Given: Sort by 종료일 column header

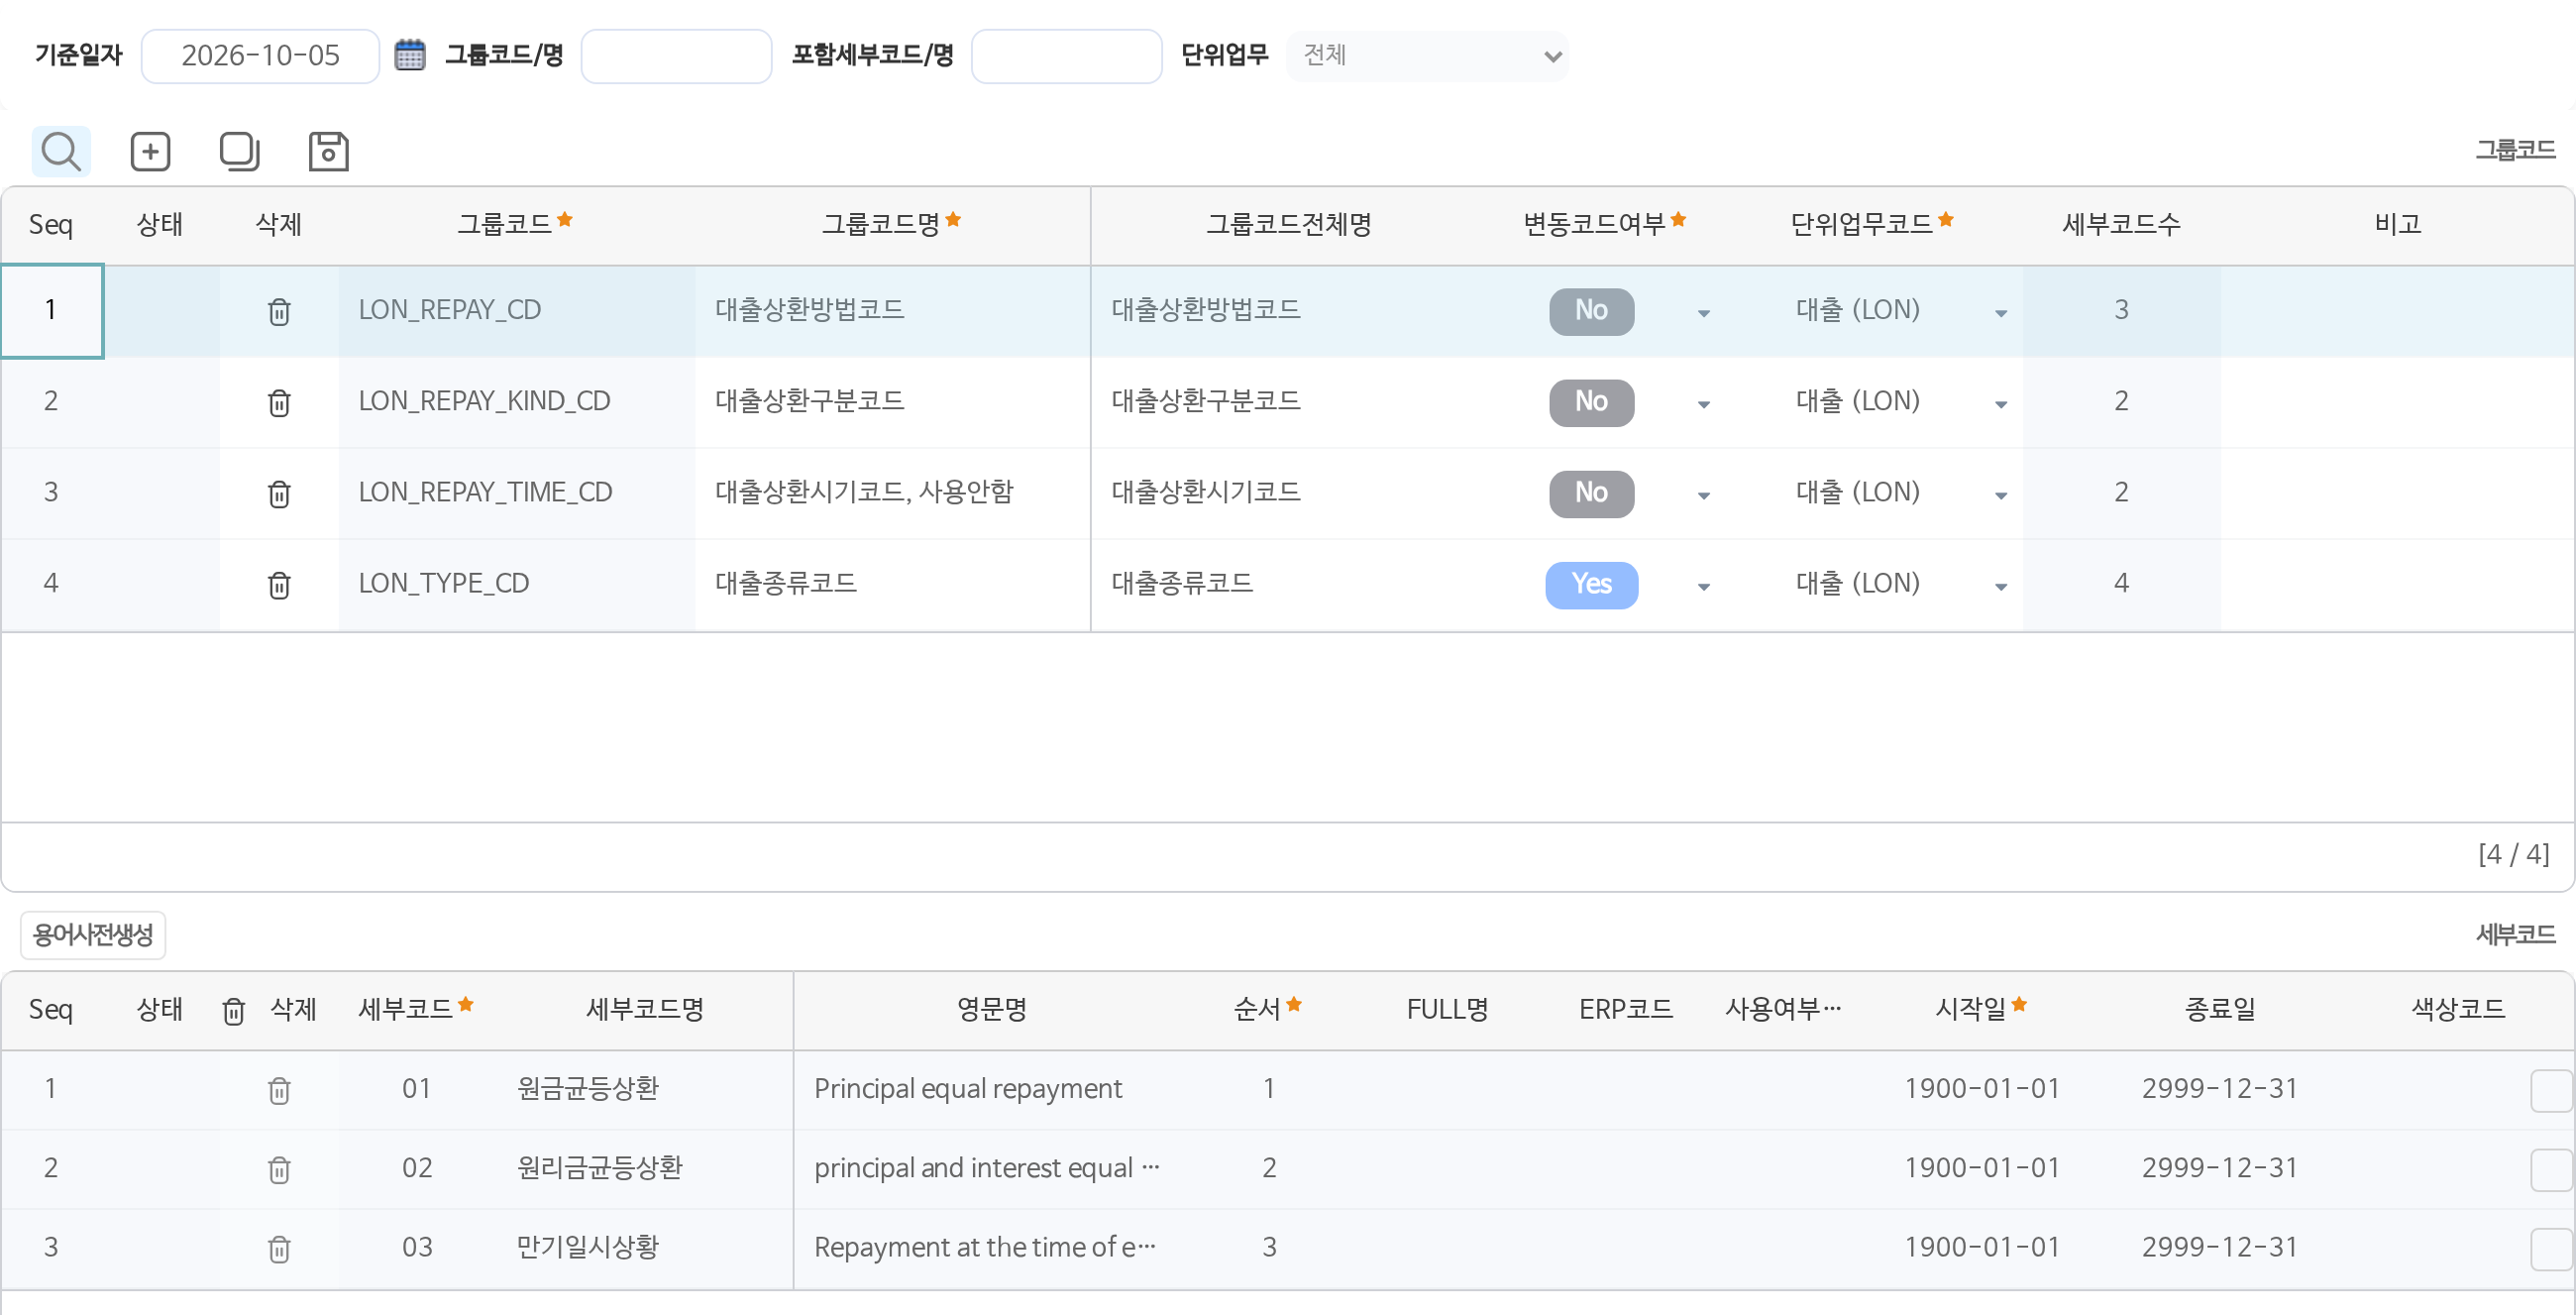Looking at the screenshot, I should [x=2220, y=1009].
